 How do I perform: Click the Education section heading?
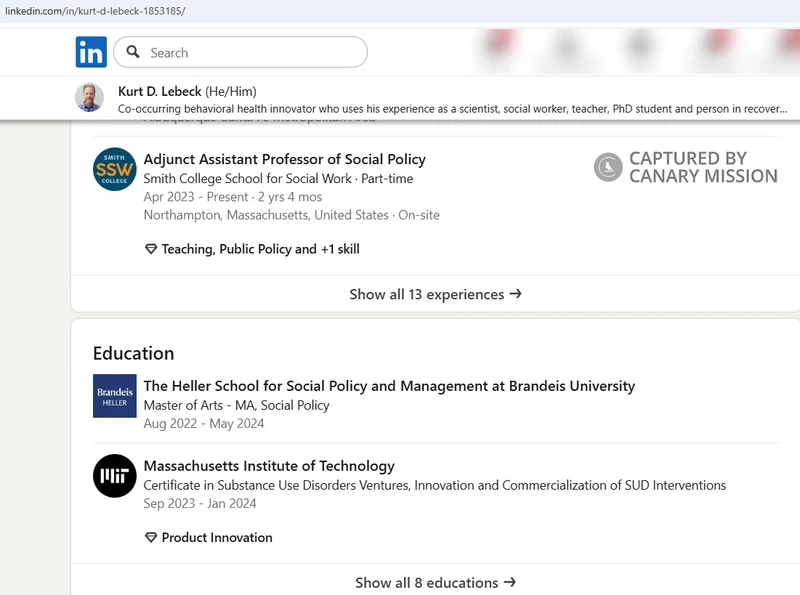pyautogui.click(x=133, y=353)
